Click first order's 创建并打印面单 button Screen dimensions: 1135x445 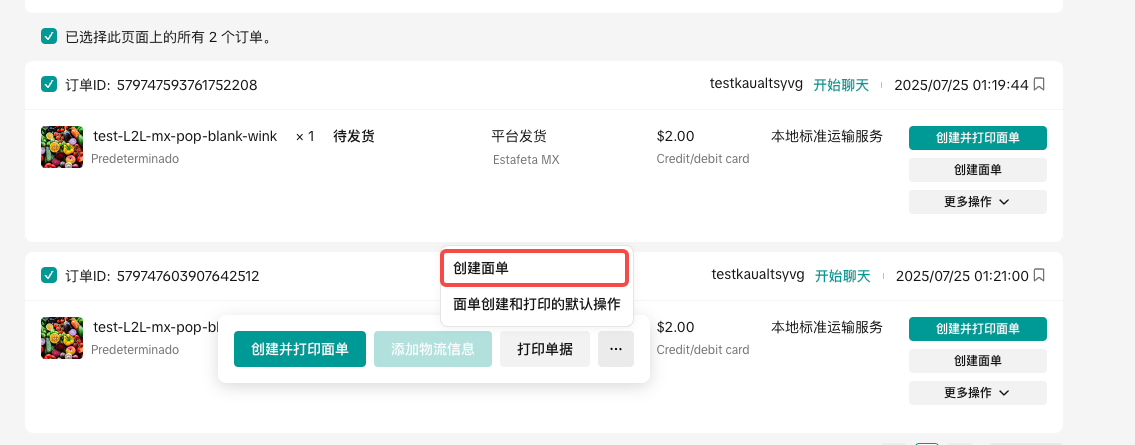click(x=977, y=138)
